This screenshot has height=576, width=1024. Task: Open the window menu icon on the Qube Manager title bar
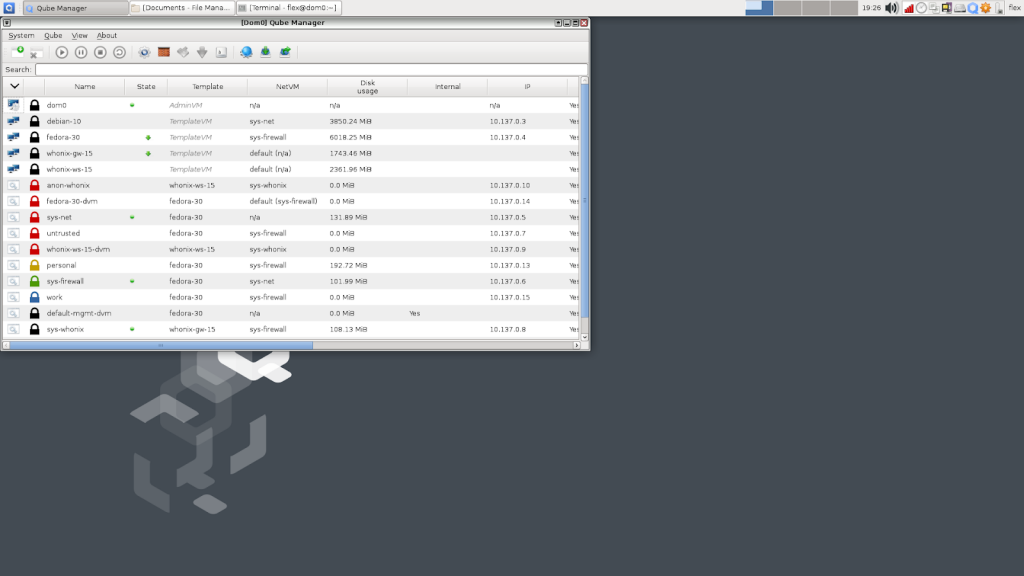pos(7,23)
